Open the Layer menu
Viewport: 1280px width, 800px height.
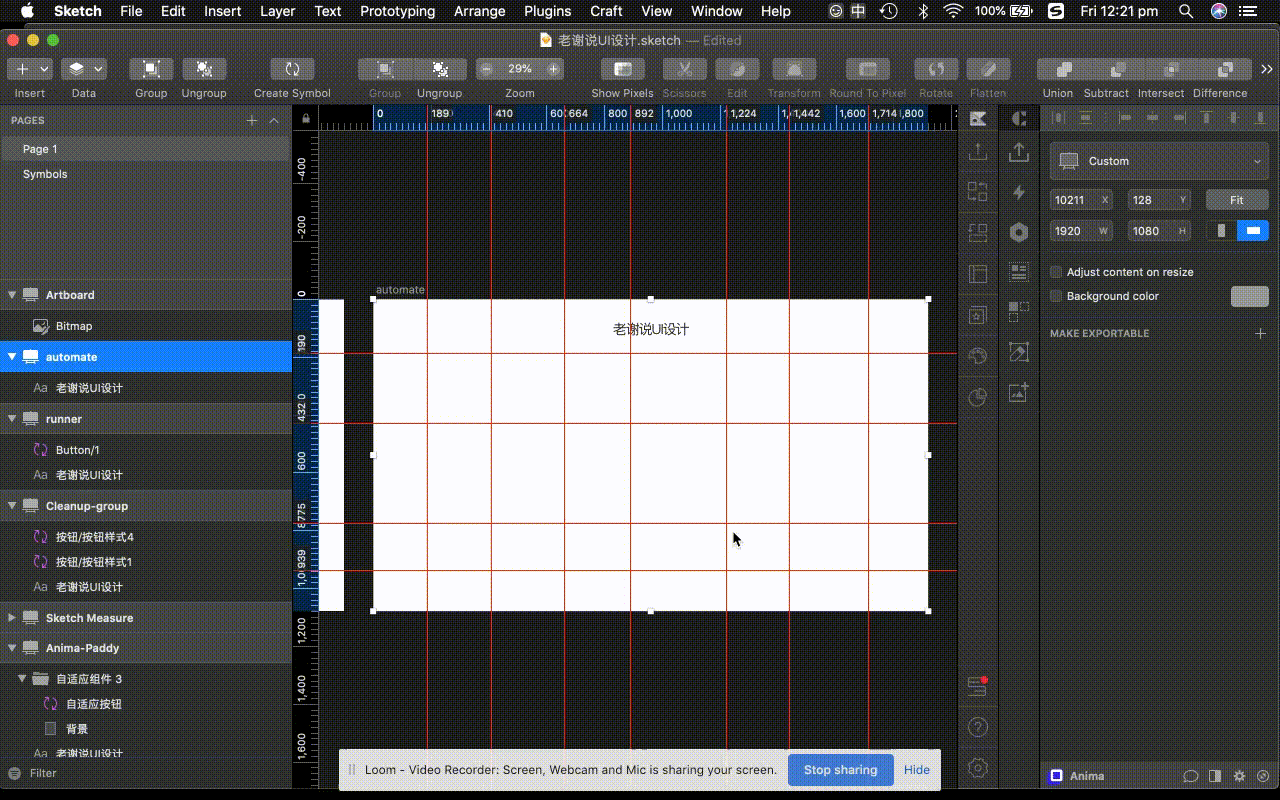tap(277, 11)
